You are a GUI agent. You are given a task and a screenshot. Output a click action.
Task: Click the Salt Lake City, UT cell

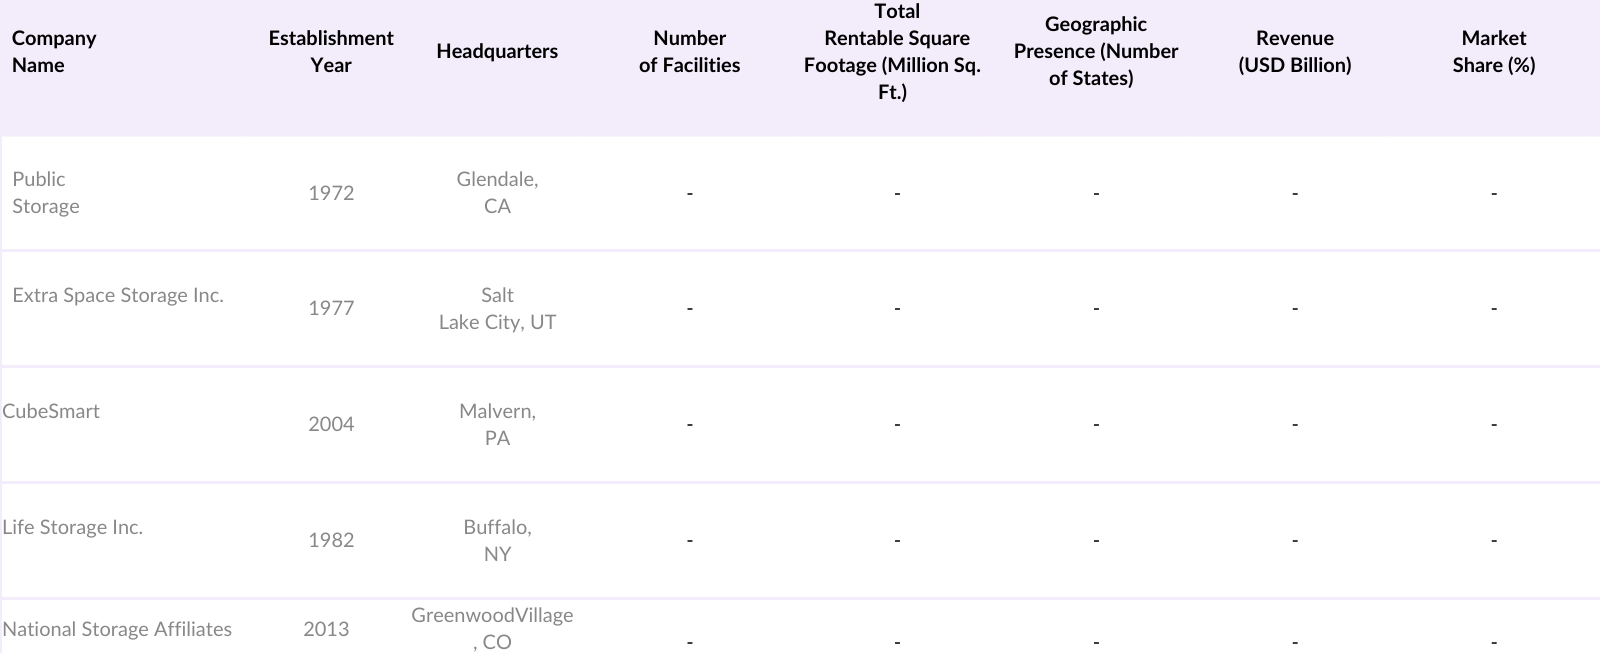click(497, 309)
